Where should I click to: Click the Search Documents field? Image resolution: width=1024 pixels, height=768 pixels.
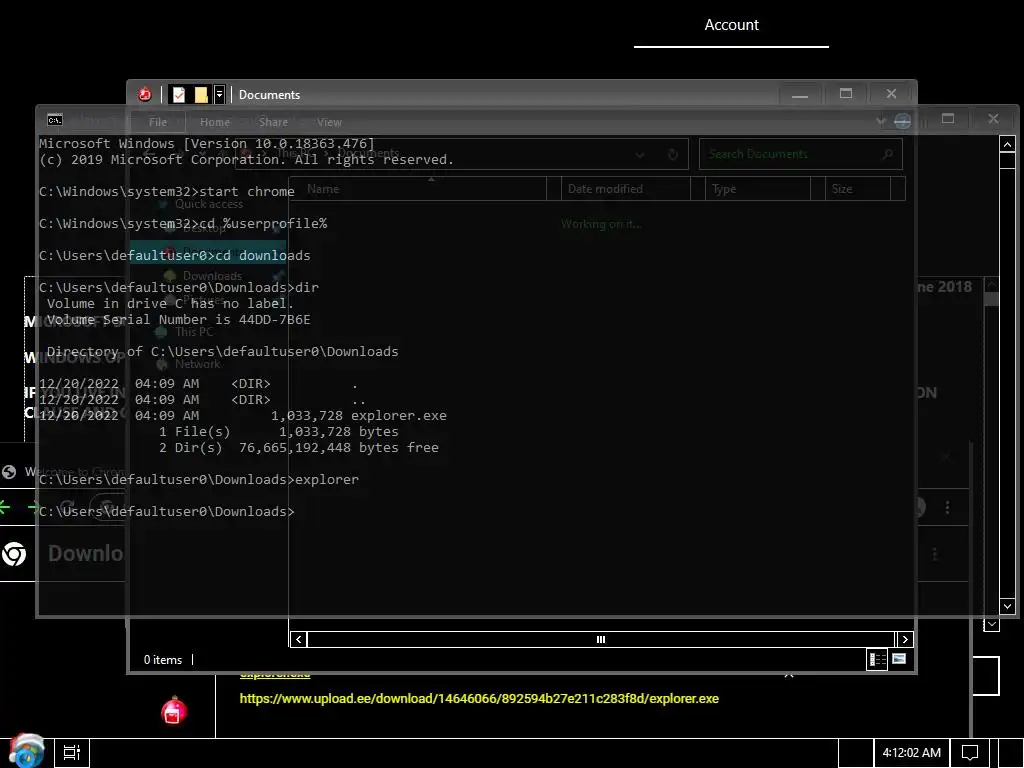click(801, 154)
